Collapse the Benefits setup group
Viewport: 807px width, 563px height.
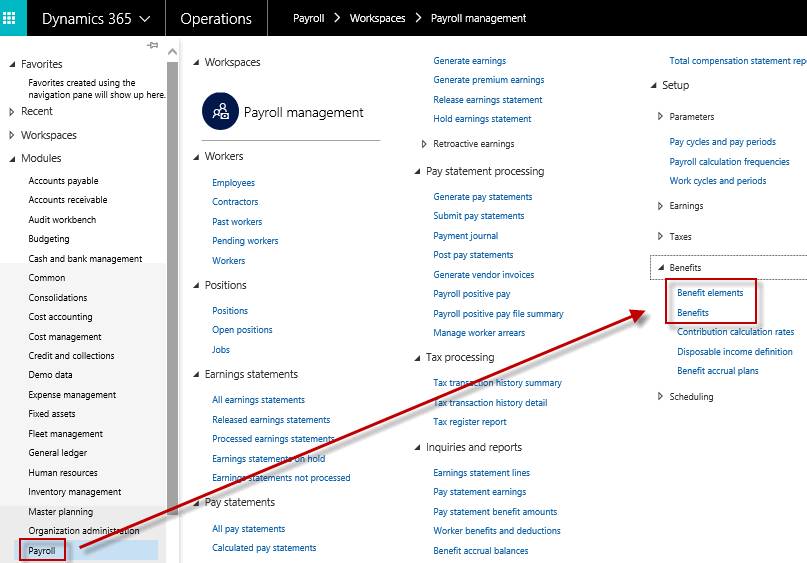point(661,267)
